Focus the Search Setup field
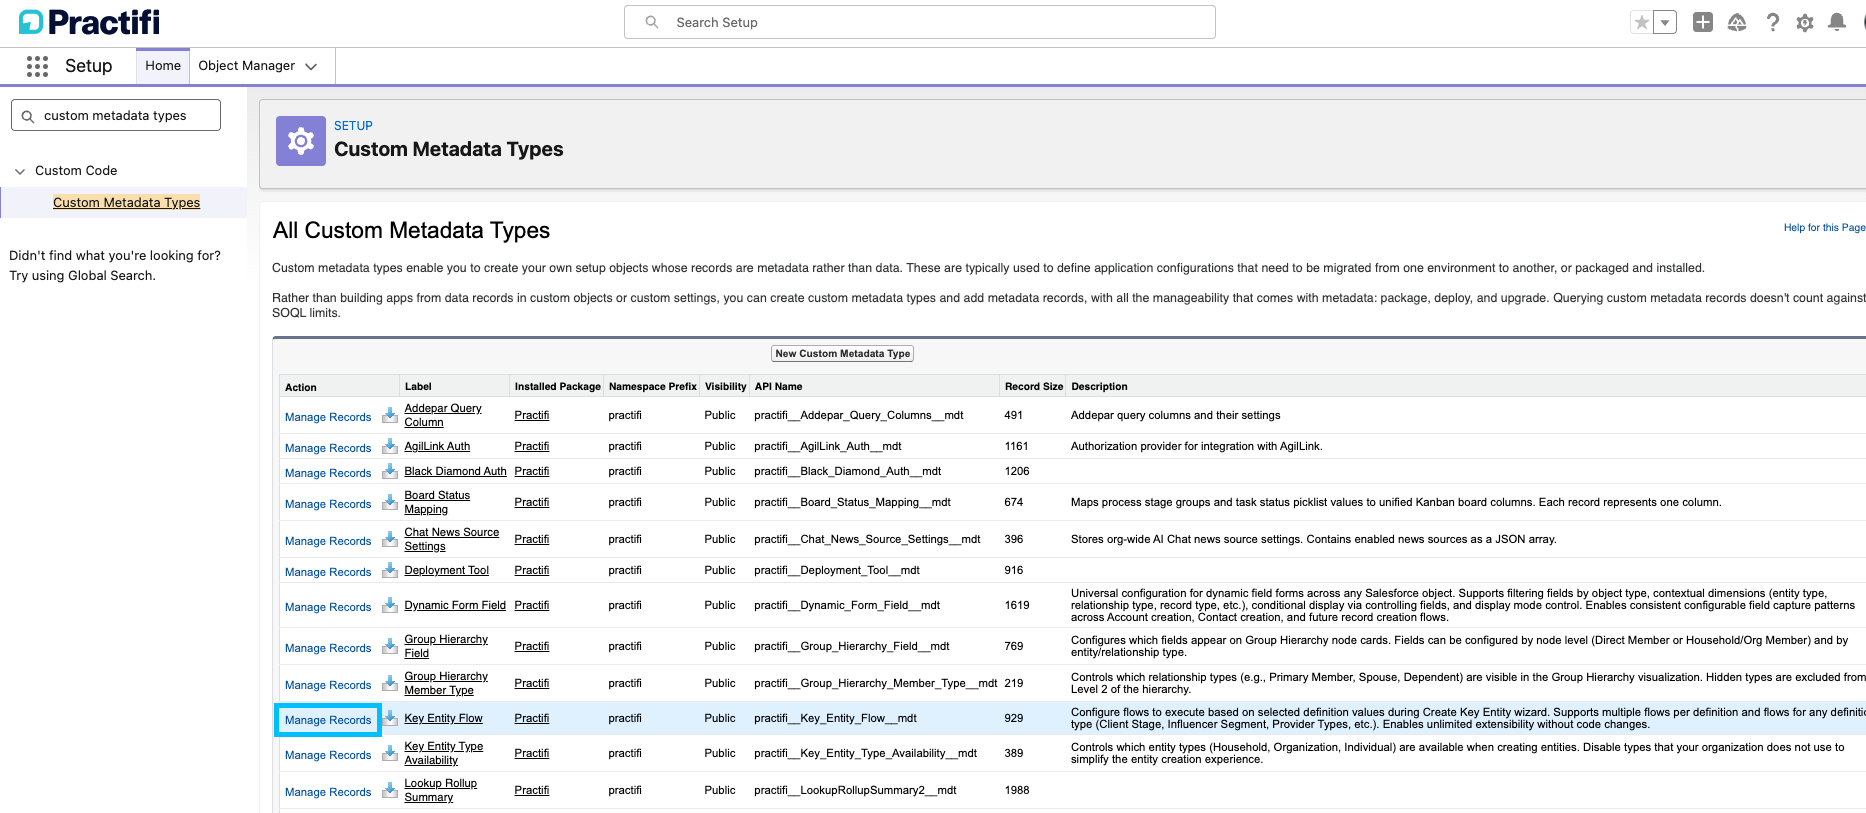The height and width of the screenshot is (813, 1866). click(920, 22)
